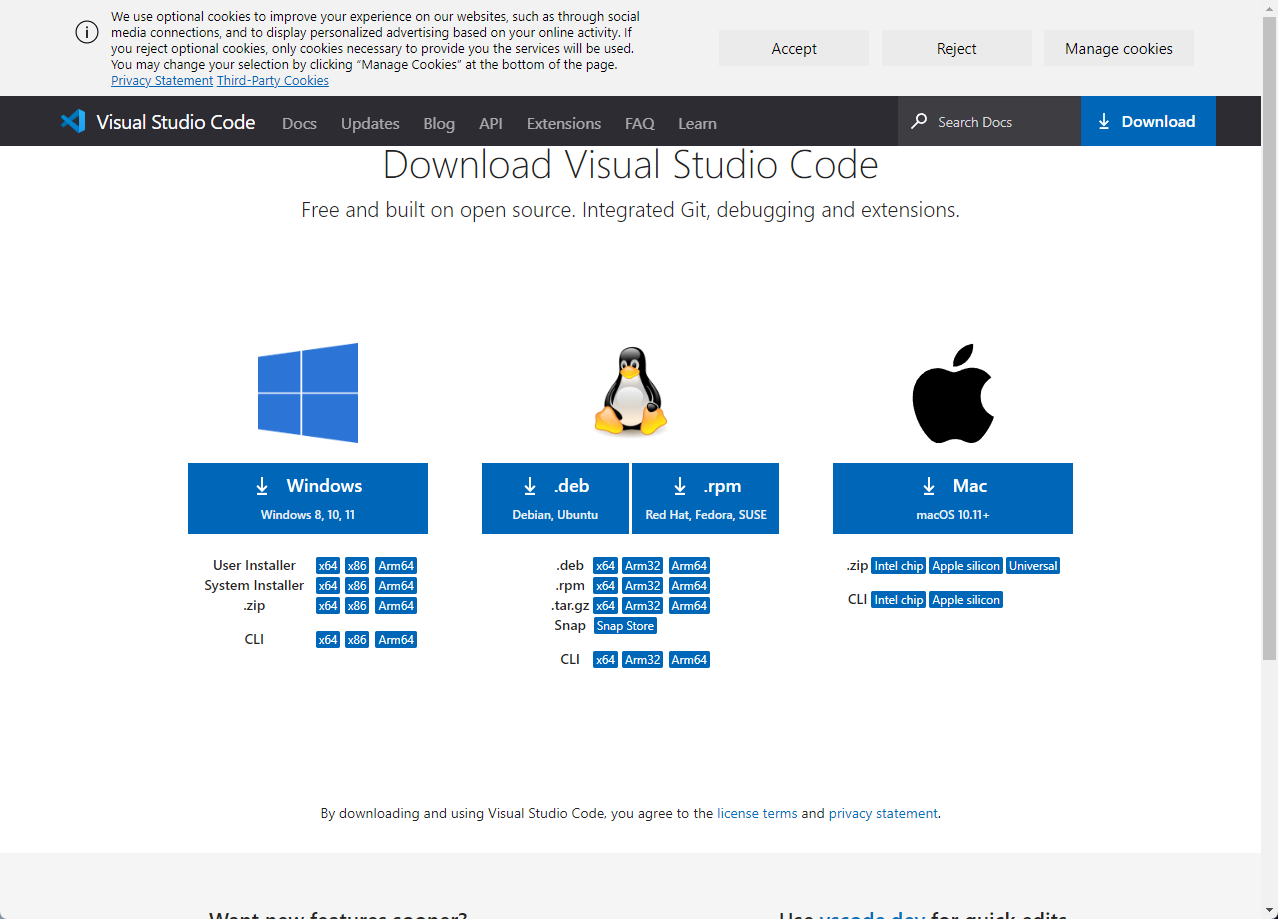
Task: Open the privacy statement link near license terms
Action: [x=883, y=813]
